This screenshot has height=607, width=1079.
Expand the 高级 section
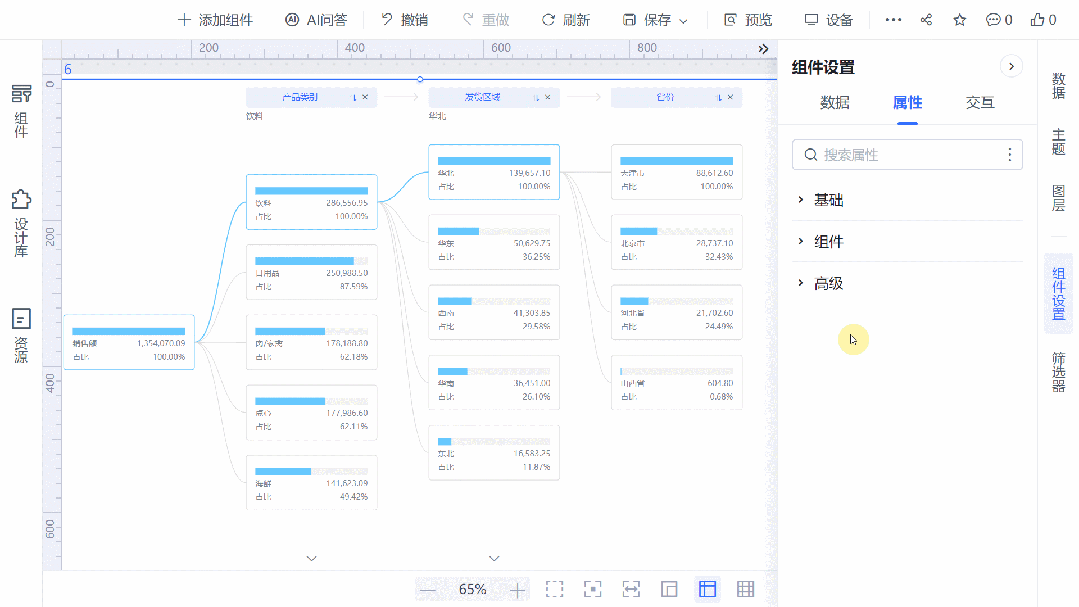907,284
